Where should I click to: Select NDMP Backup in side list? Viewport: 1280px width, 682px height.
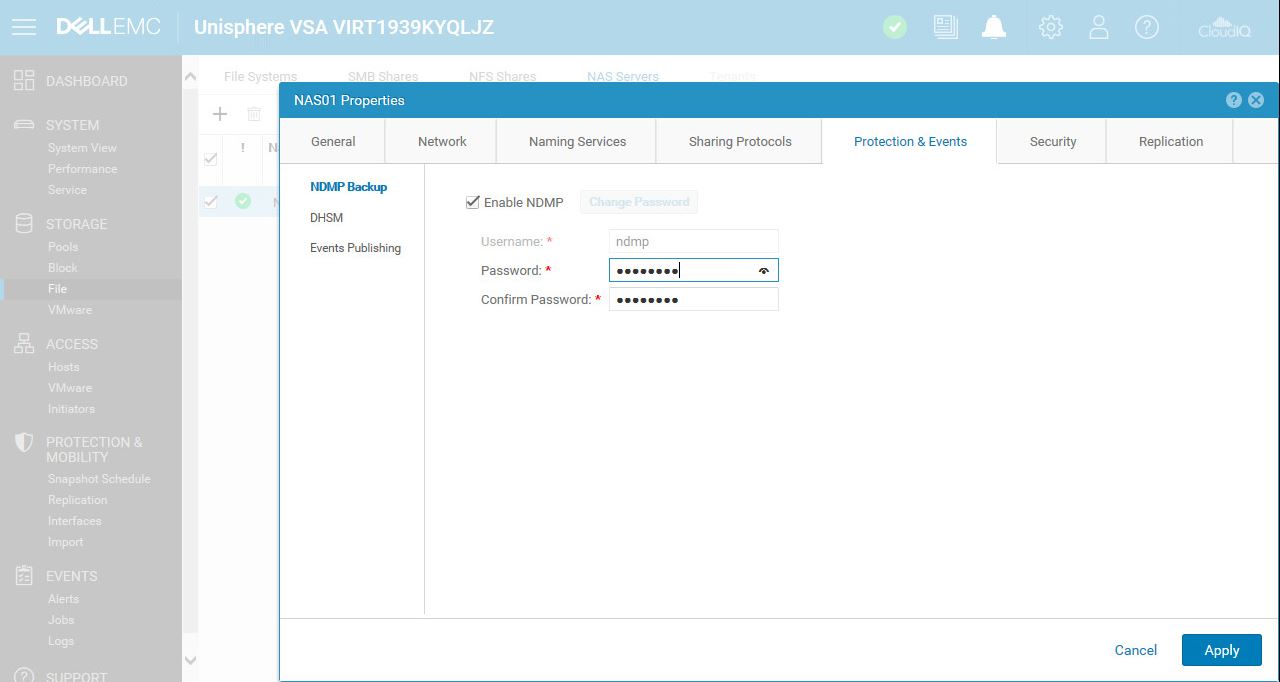pos(348,187)
